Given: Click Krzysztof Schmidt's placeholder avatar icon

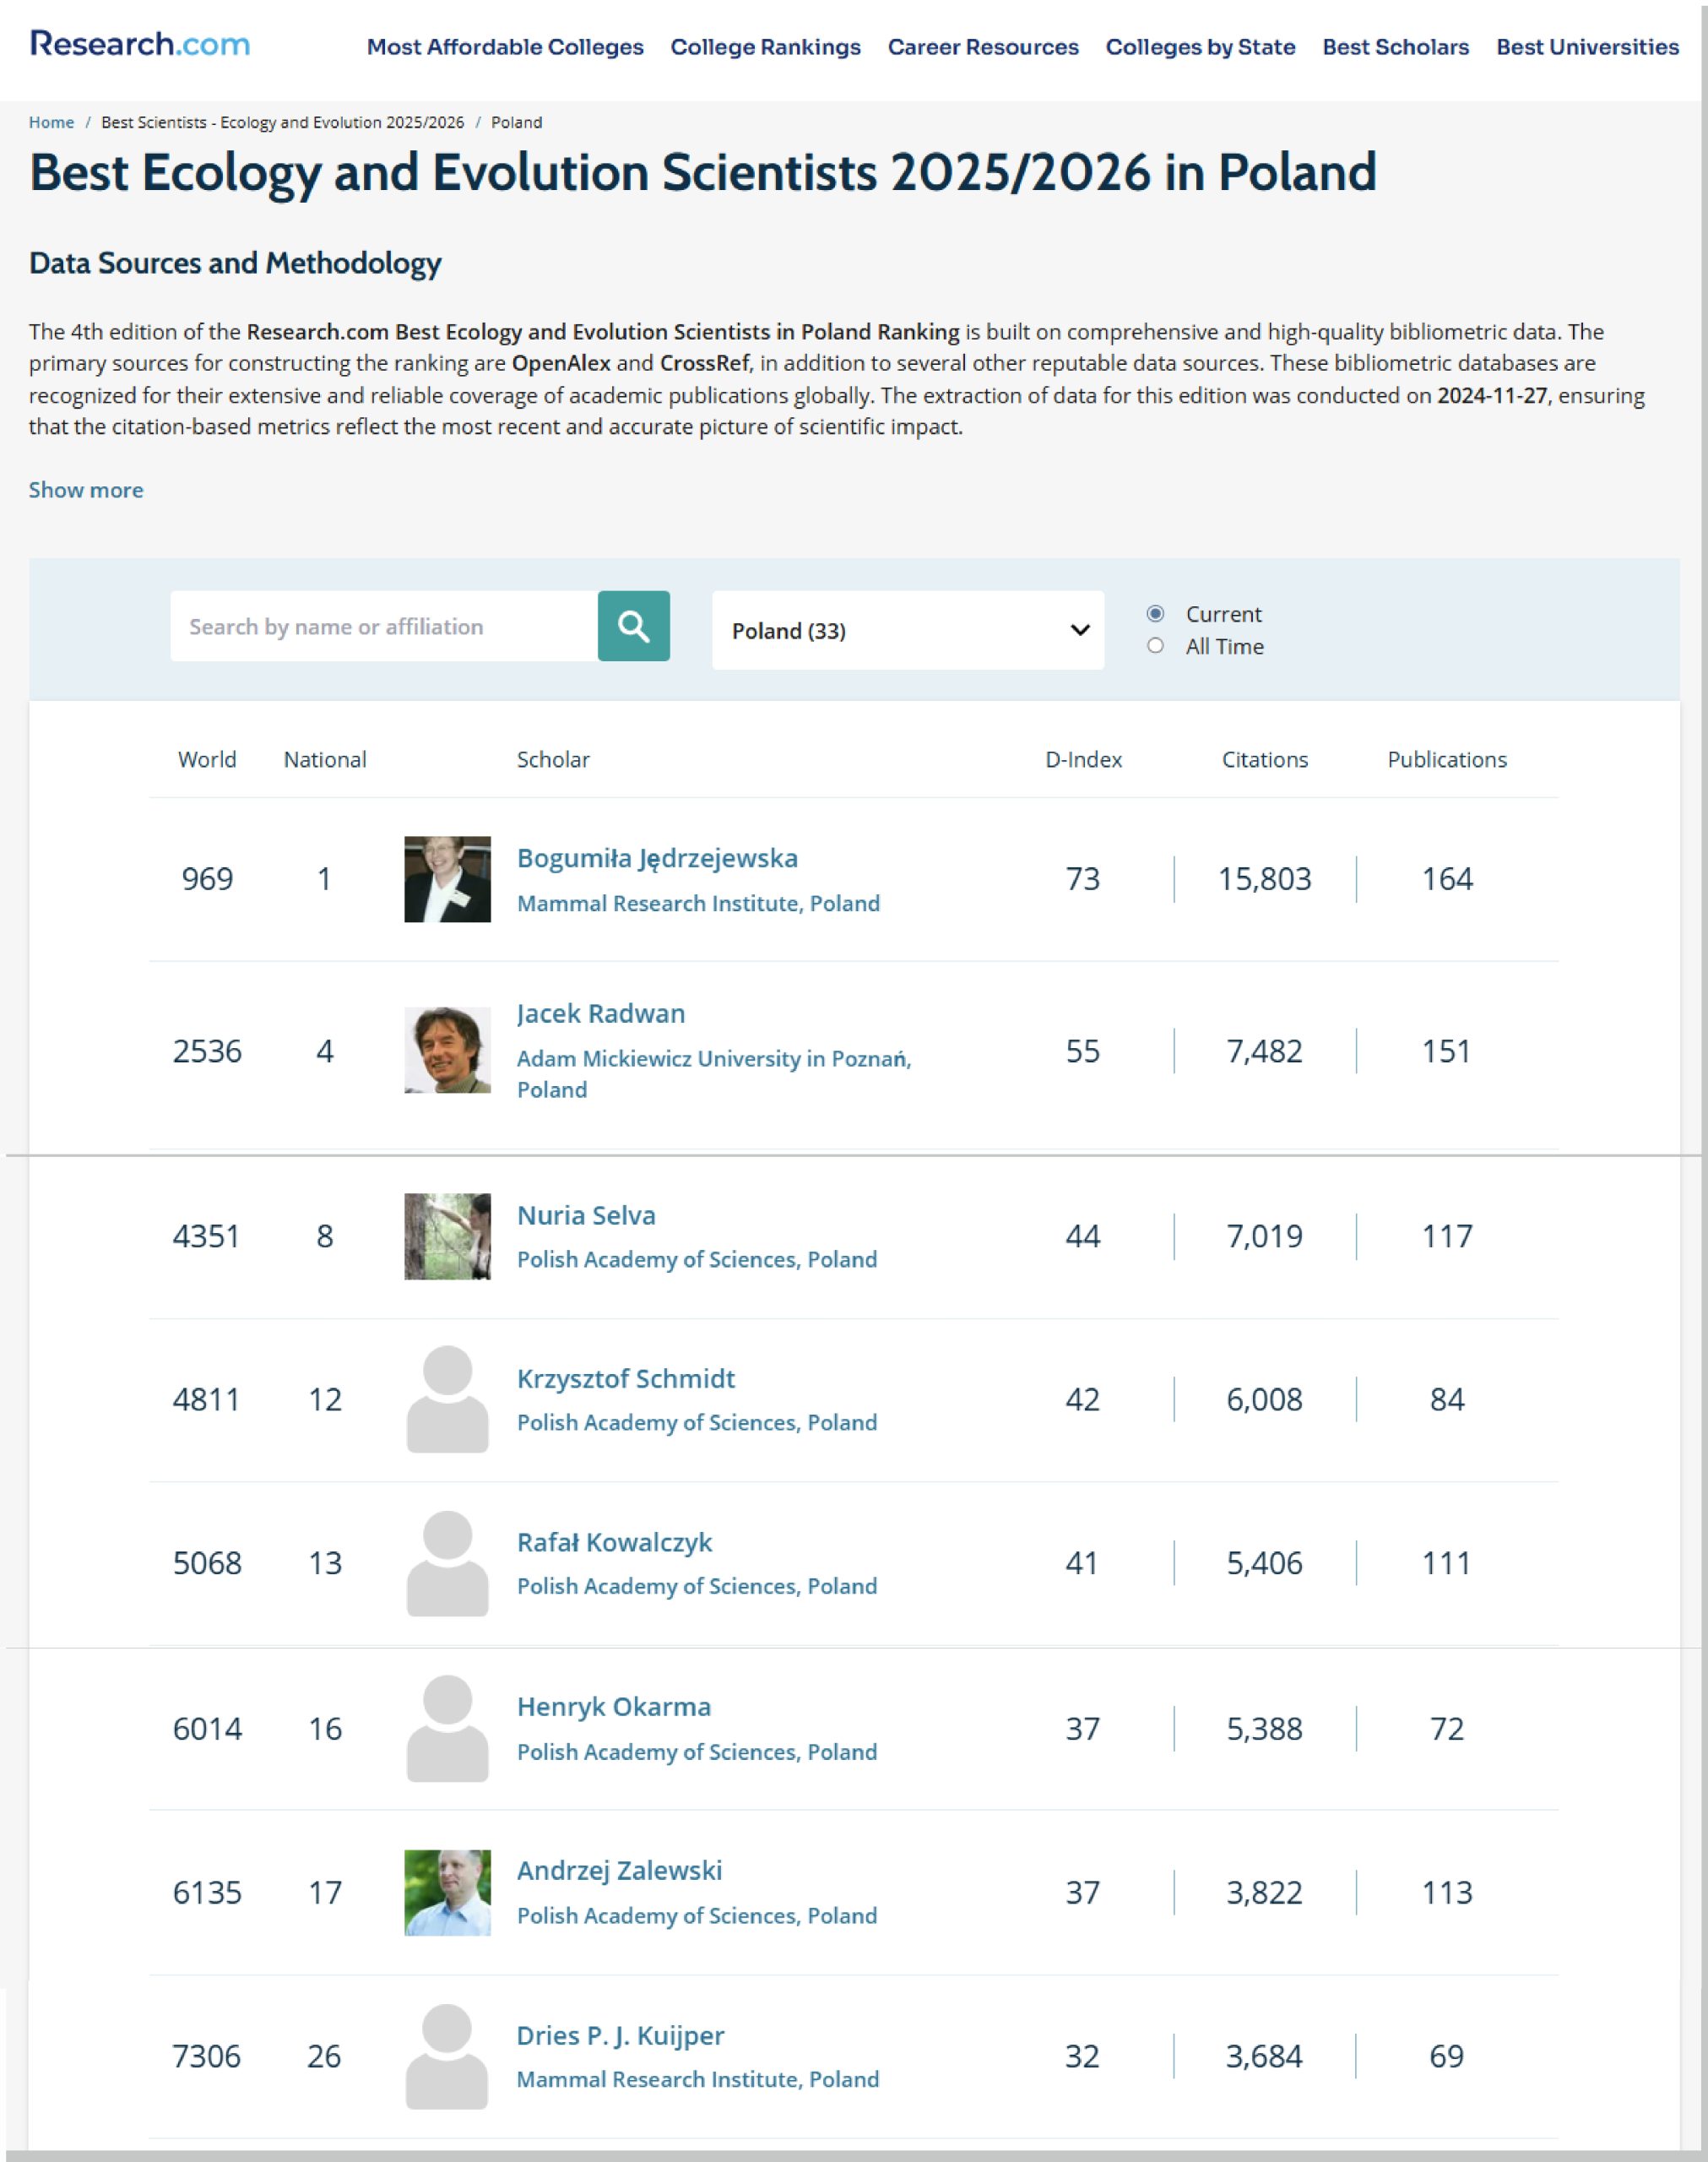Looking at the screenshot, I should (447, 1398).
